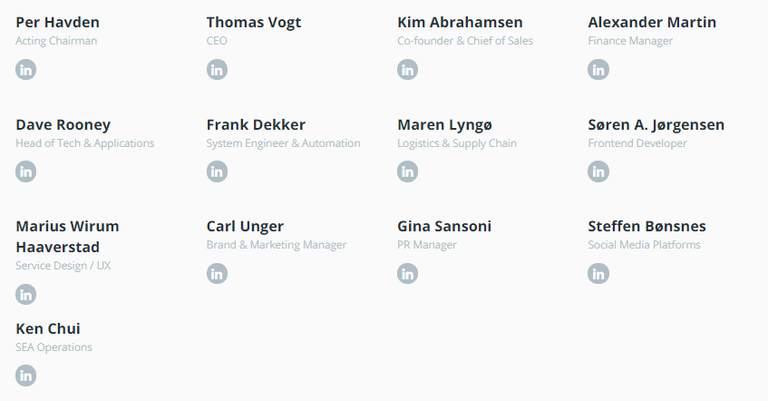Visit Alexander Martin's LinkedIn icon

pos(599,70)
